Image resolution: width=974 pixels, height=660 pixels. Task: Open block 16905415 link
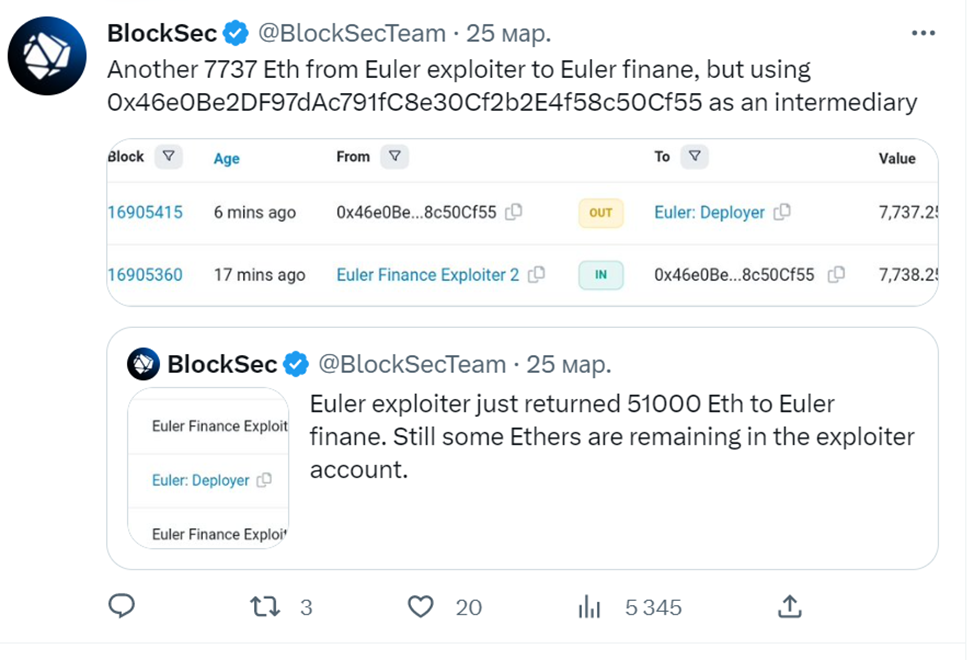click(145, 212)
